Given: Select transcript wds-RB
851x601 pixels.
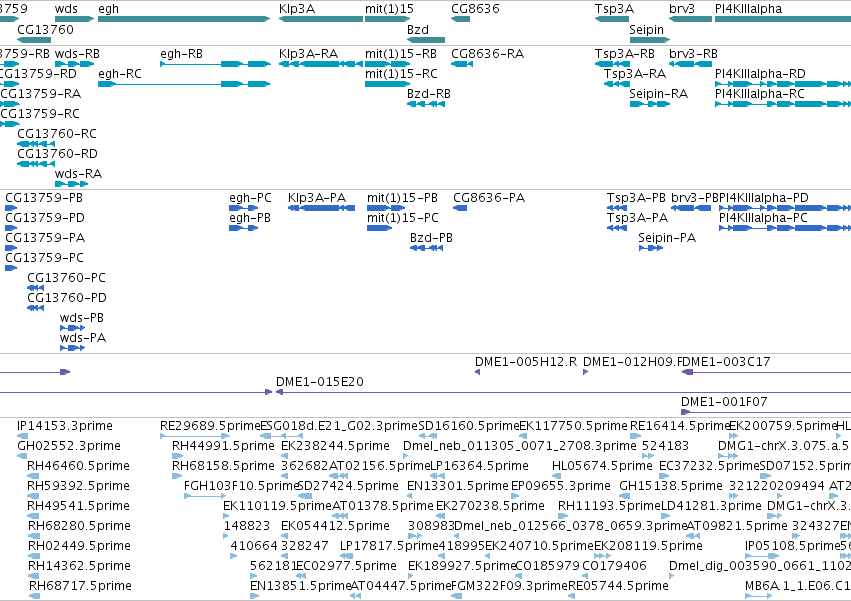Looking at the screenshot, I should [77, 54].
